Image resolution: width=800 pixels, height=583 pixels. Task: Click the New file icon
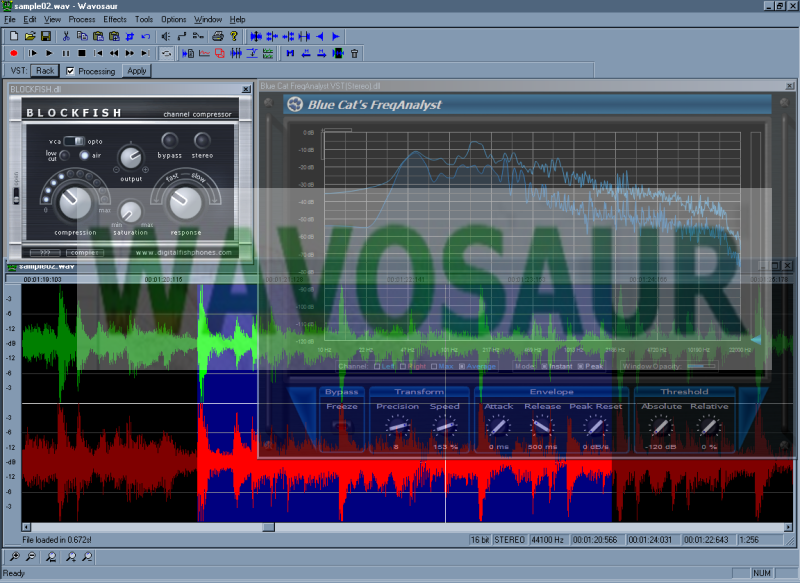click(14, 36)
